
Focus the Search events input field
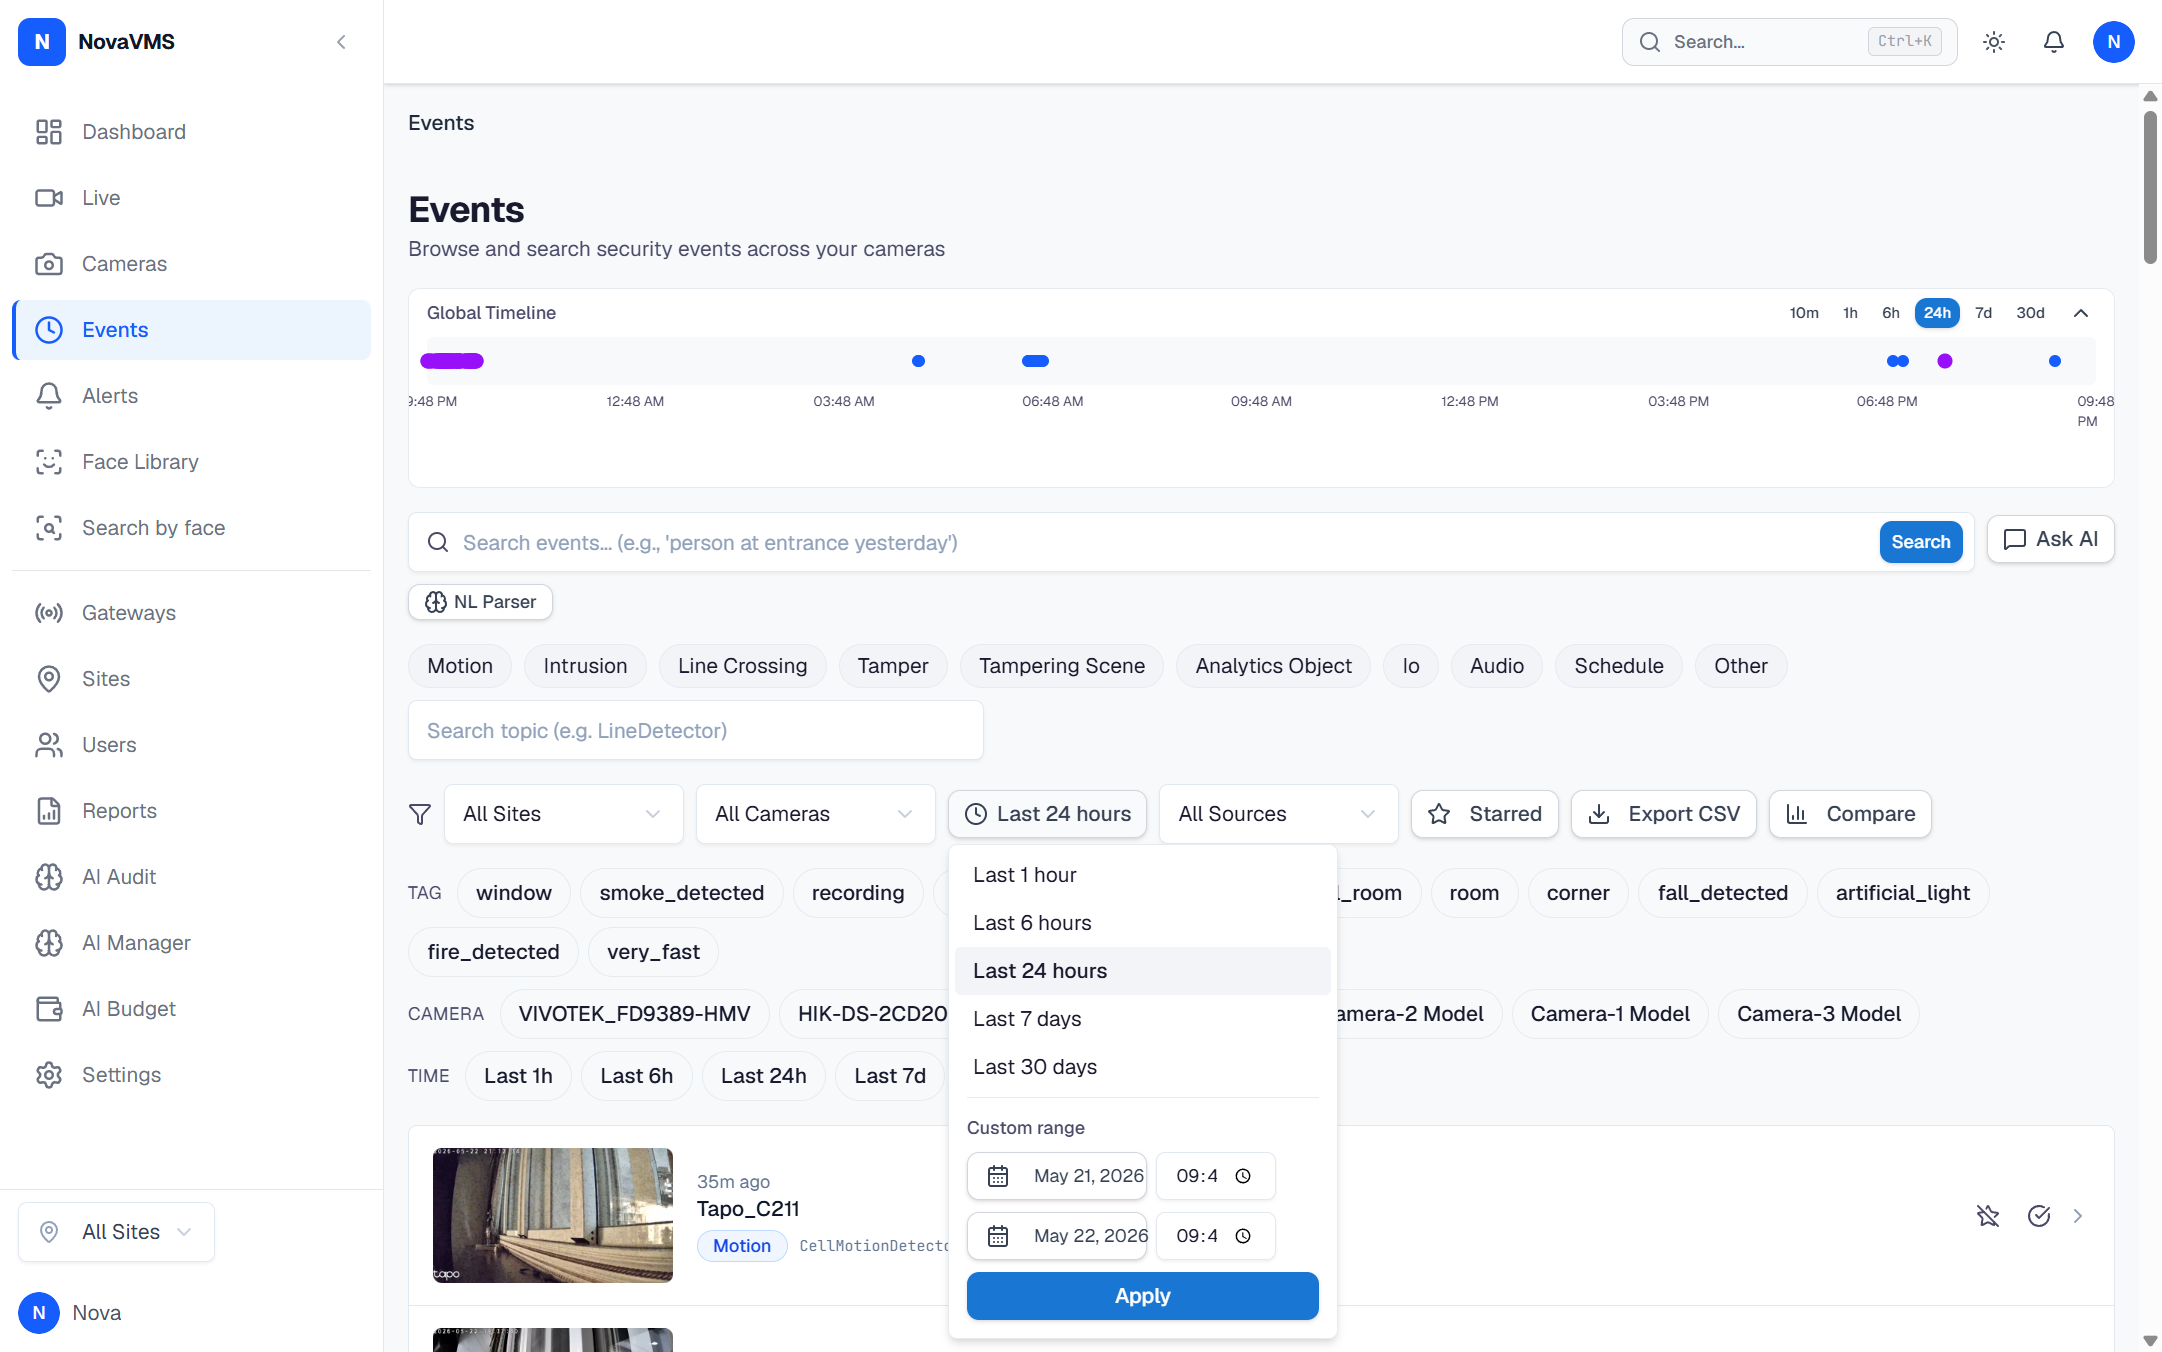(x=1165, y=543)
